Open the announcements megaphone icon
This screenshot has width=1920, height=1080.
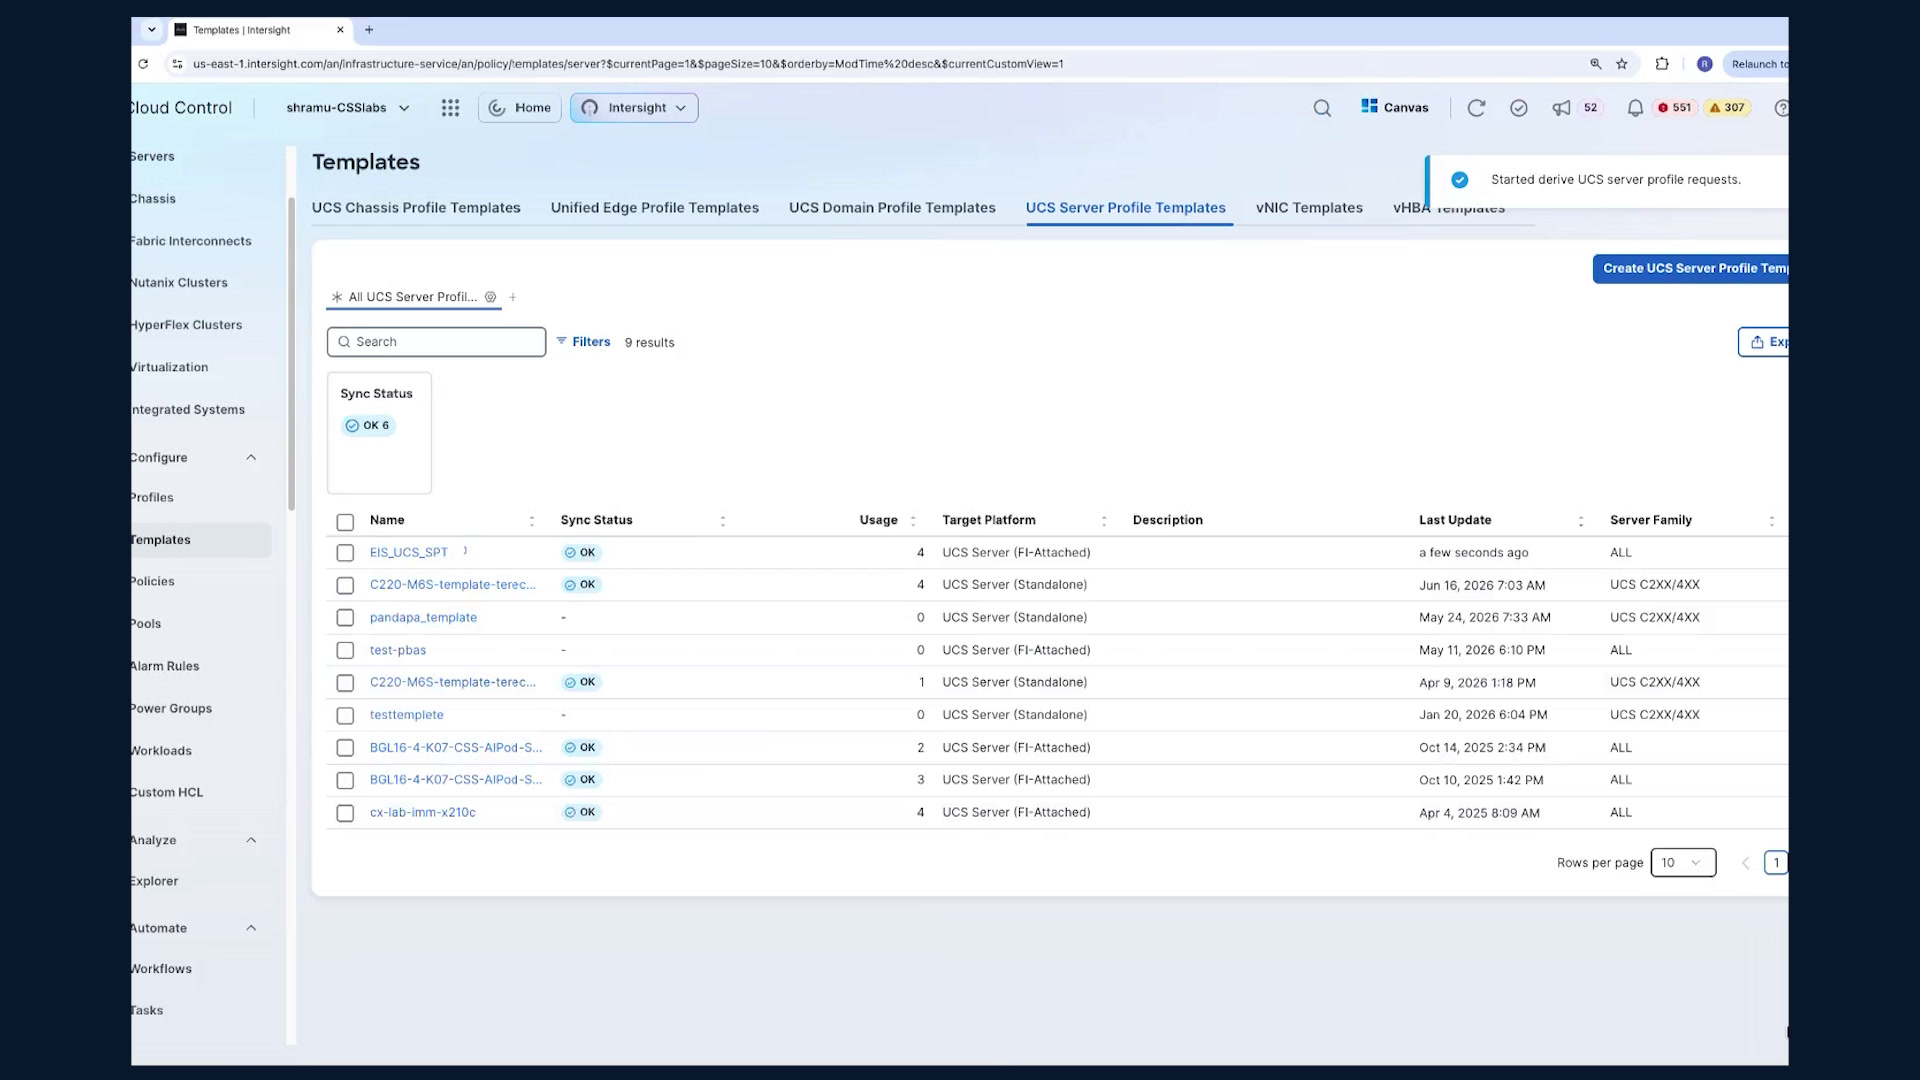(1561, 108)
